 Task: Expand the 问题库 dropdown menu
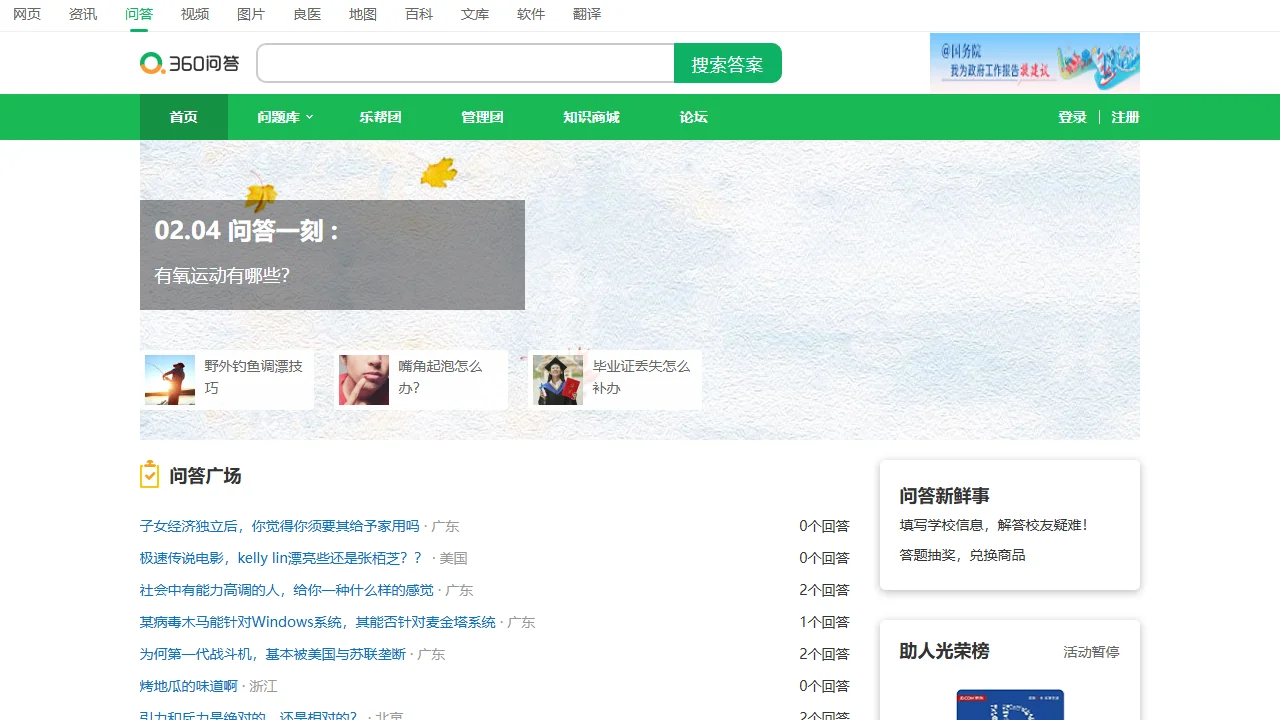[285, 117]
